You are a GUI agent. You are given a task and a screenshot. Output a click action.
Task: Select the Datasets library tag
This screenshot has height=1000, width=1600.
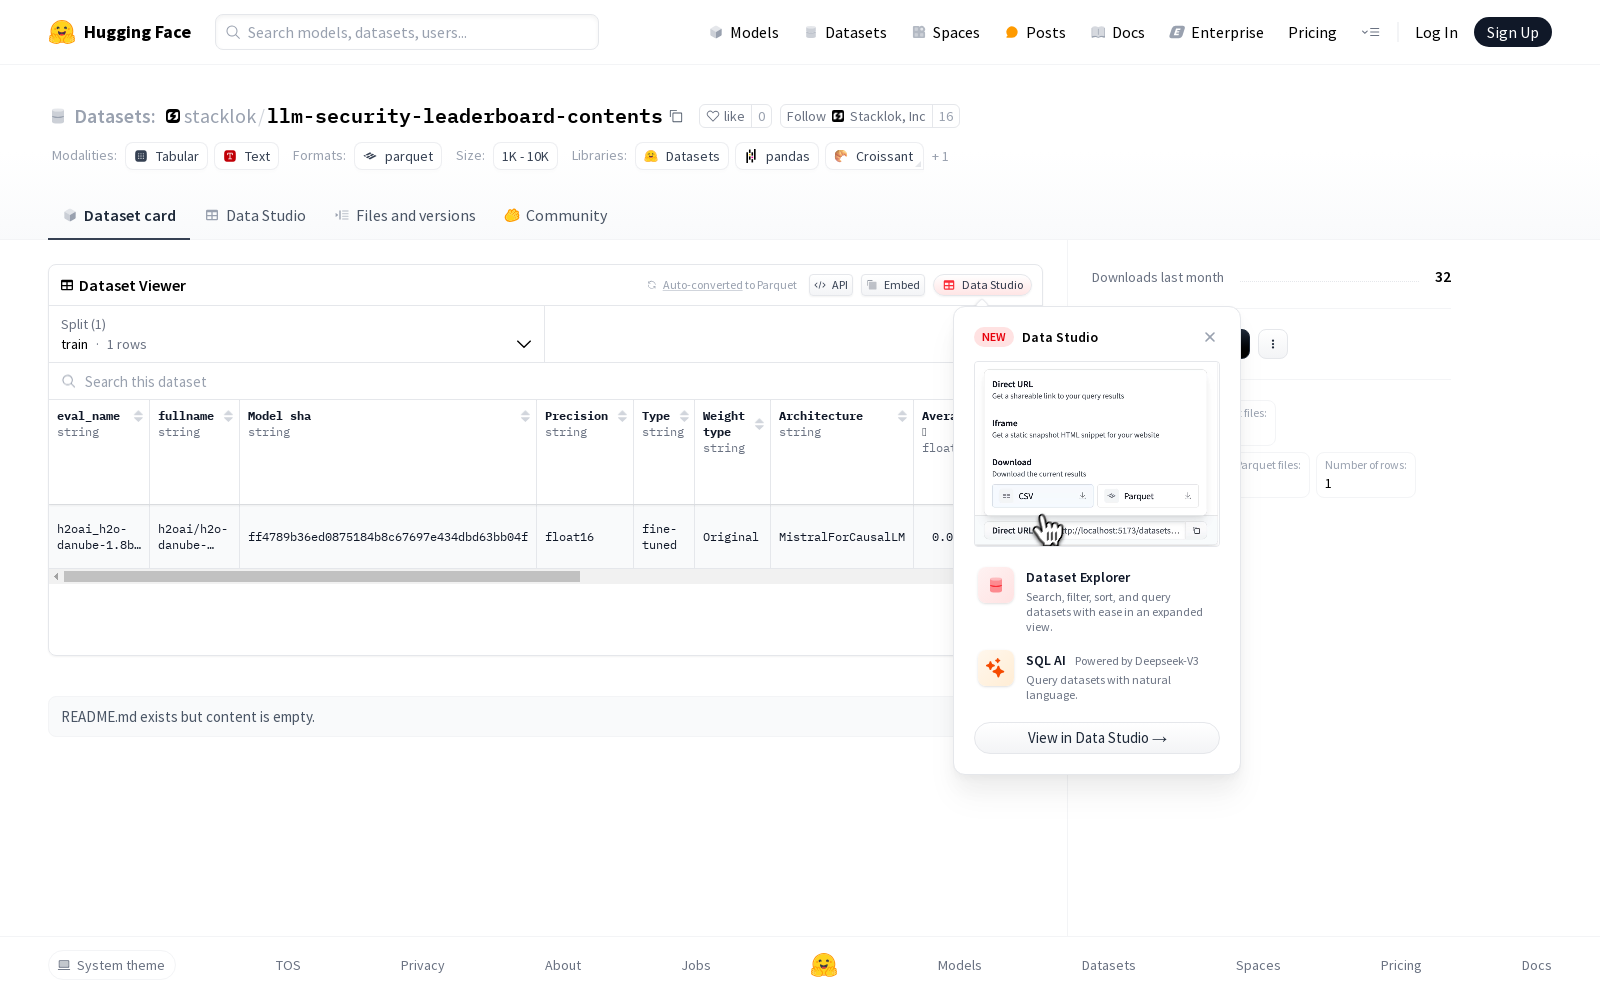click(x=682, y=156)
